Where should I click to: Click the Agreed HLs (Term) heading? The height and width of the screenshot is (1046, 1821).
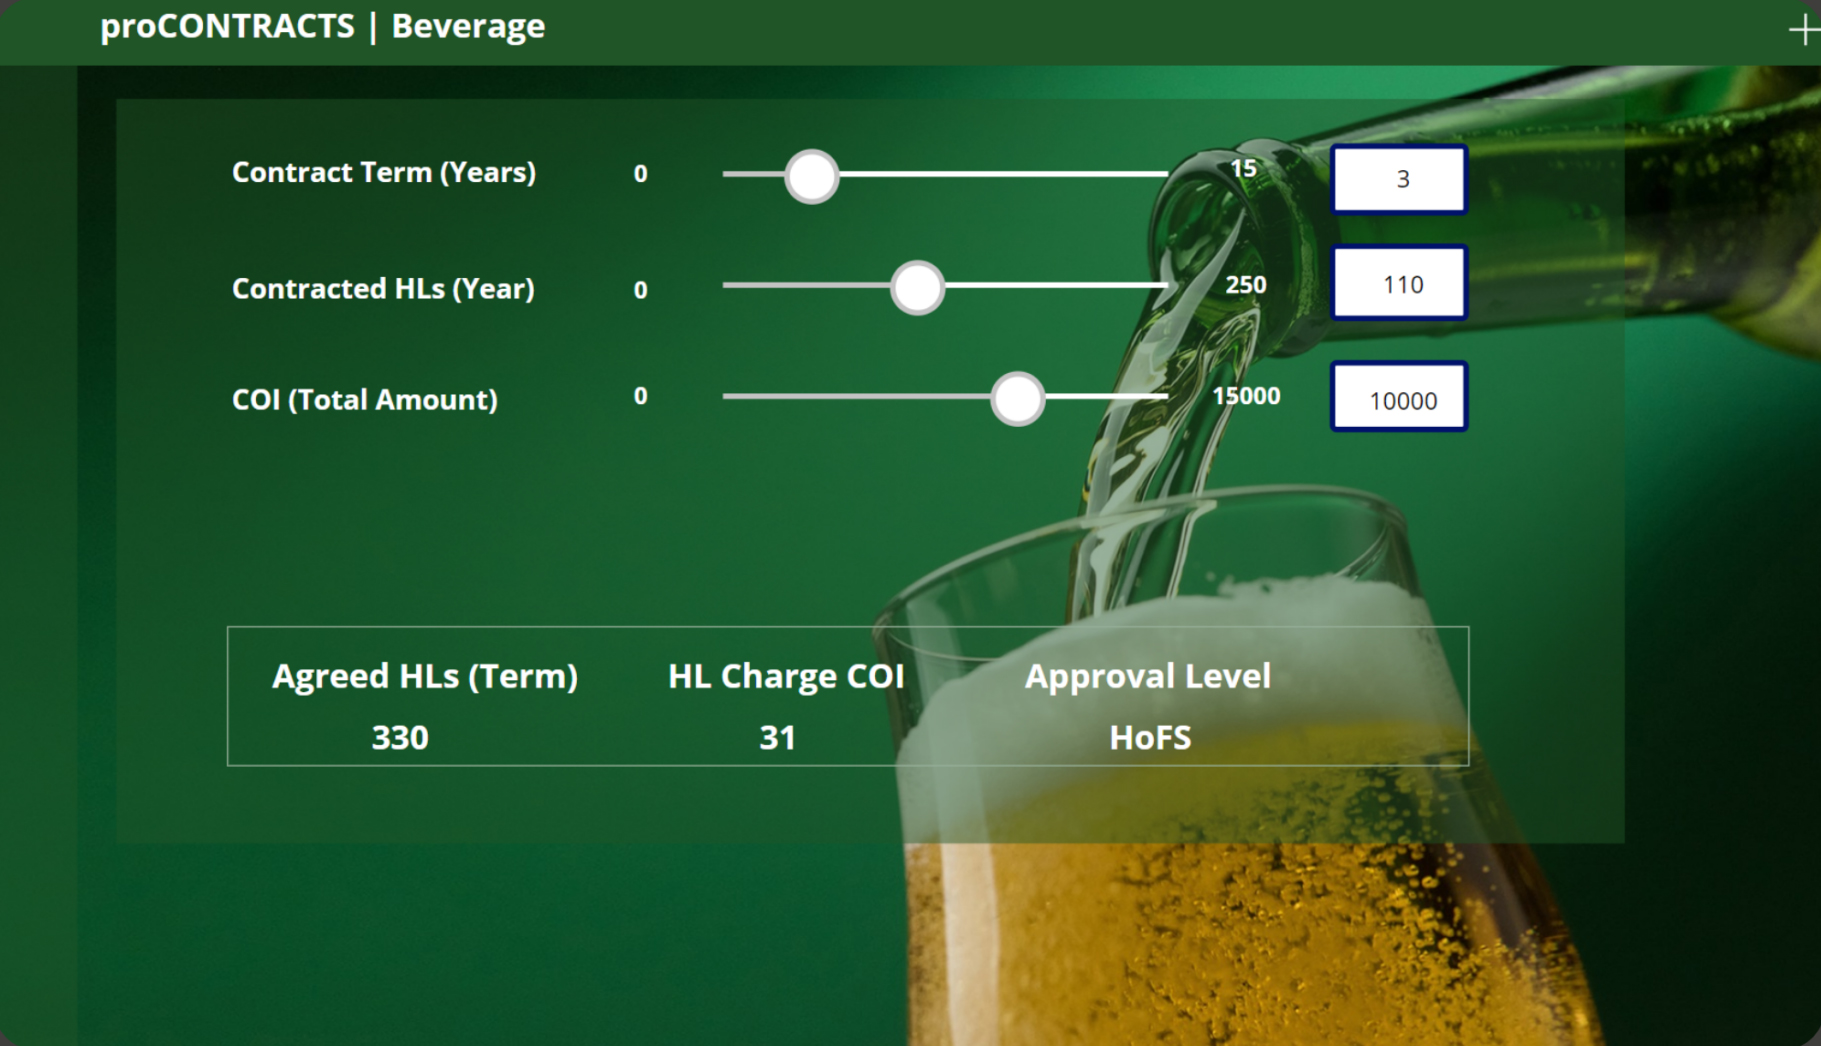click(425, 677)
